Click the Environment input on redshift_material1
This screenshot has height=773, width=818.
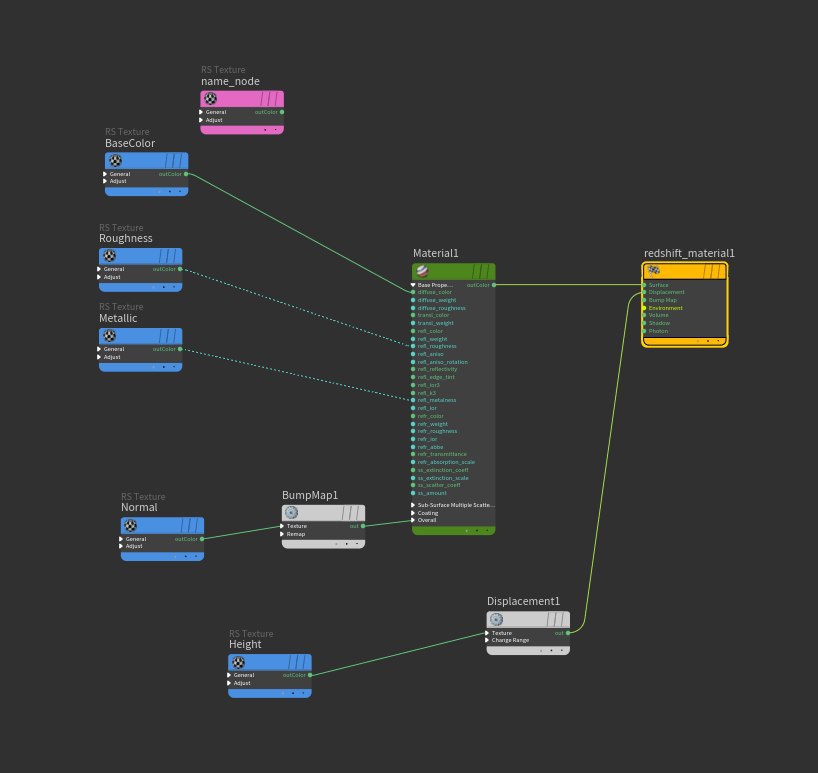[645, 308]
